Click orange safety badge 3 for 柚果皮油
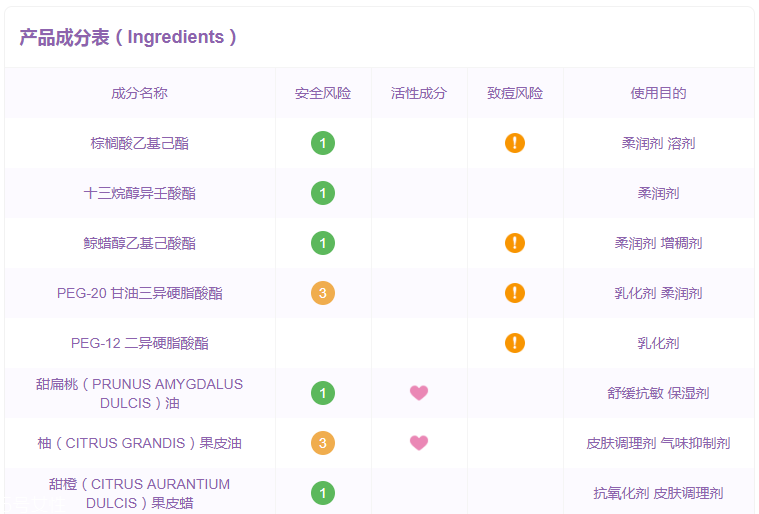Screen dimensions: 759x514 pyautogui.click(x=322, y=443)
